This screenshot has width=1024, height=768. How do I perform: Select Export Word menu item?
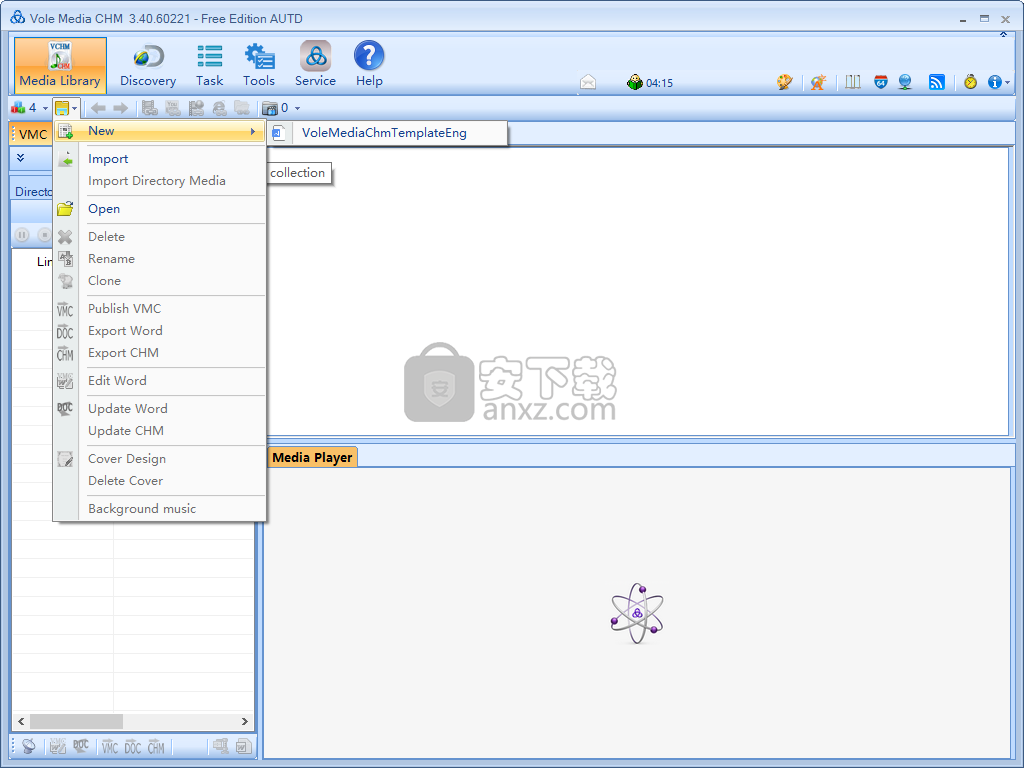point(159,331)
